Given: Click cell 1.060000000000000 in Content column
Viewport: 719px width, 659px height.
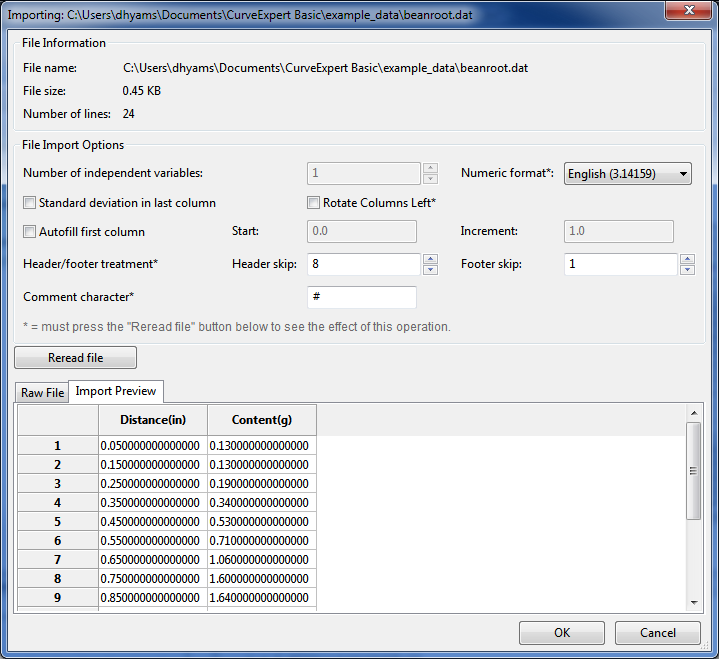Looking at the screenshot, I should pos(262,559).
